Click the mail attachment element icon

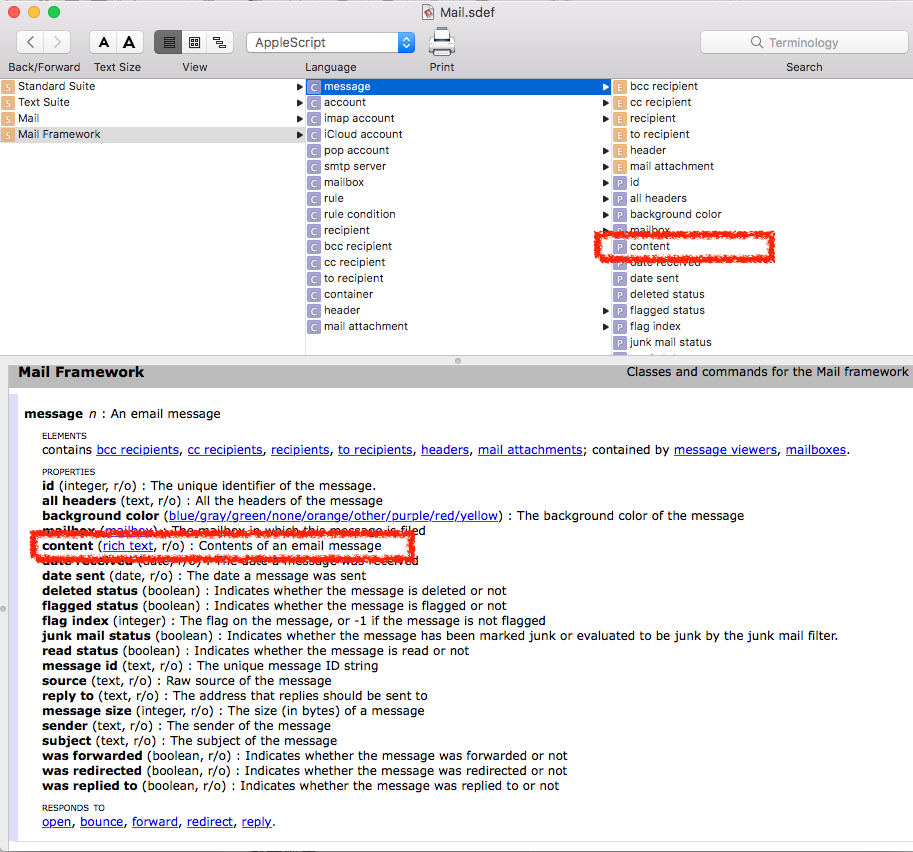tap(620, 167)
